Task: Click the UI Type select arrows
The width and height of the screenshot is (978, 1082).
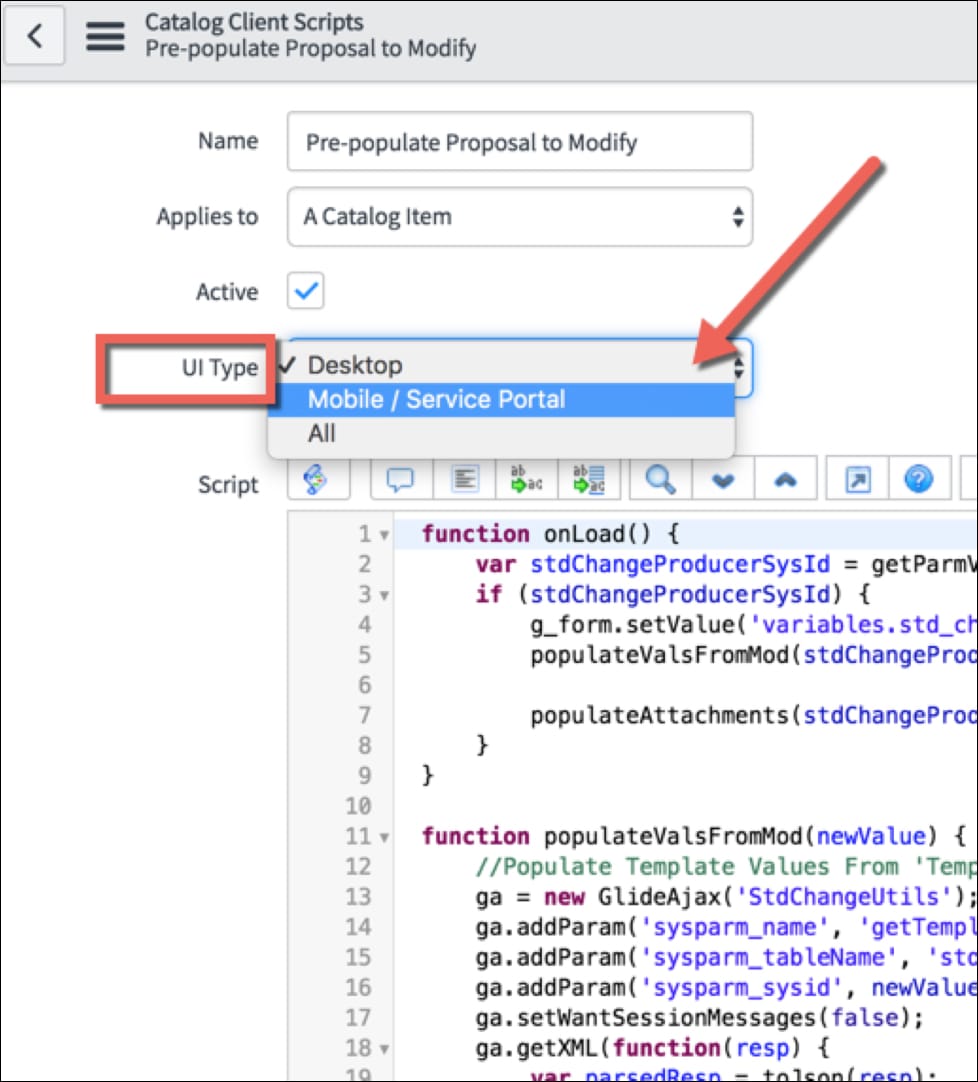Action: 739,367
